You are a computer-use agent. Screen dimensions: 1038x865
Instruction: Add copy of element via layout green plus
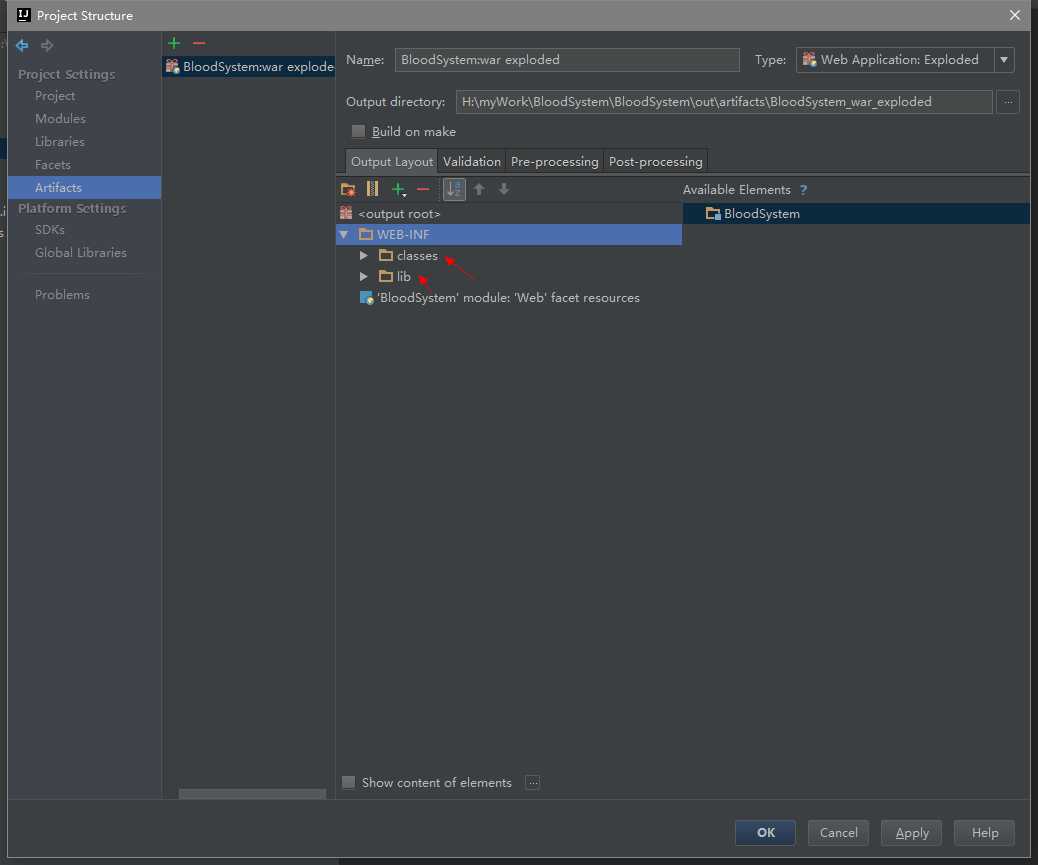coord(399,190)
